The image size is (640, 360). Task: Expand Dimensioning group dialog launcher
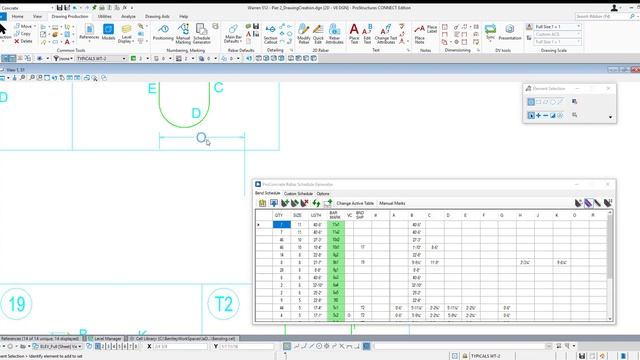(x=478, y=50)
